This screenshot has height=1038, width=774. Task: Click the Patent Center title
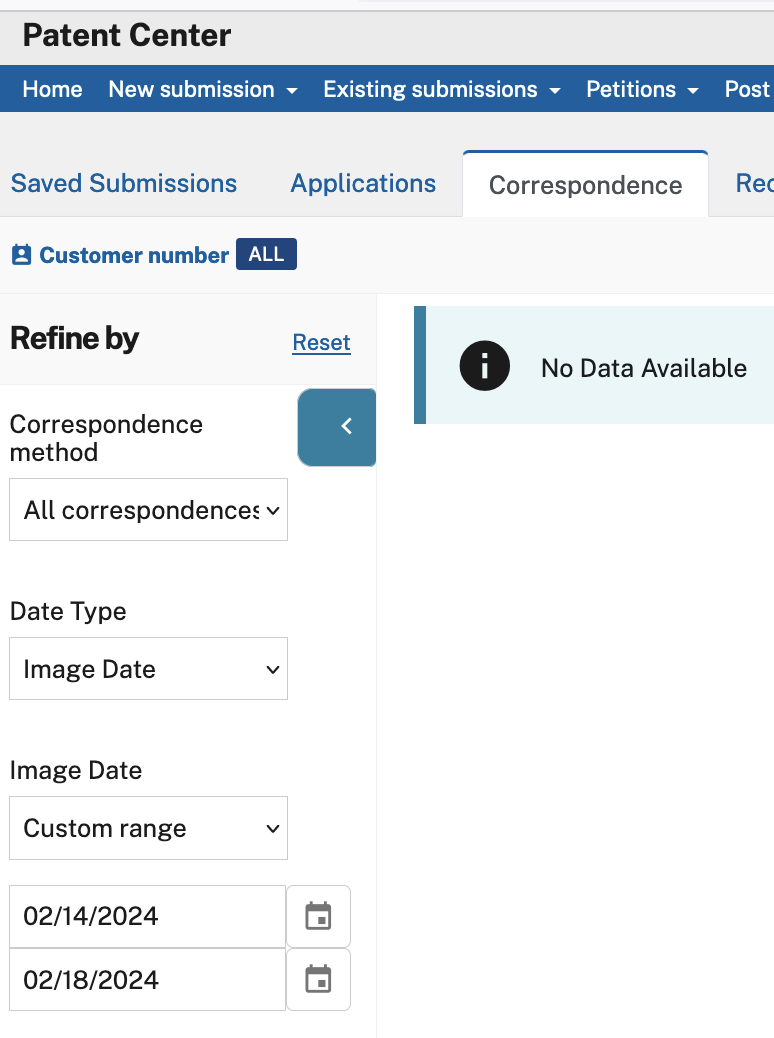coord(126,35)
